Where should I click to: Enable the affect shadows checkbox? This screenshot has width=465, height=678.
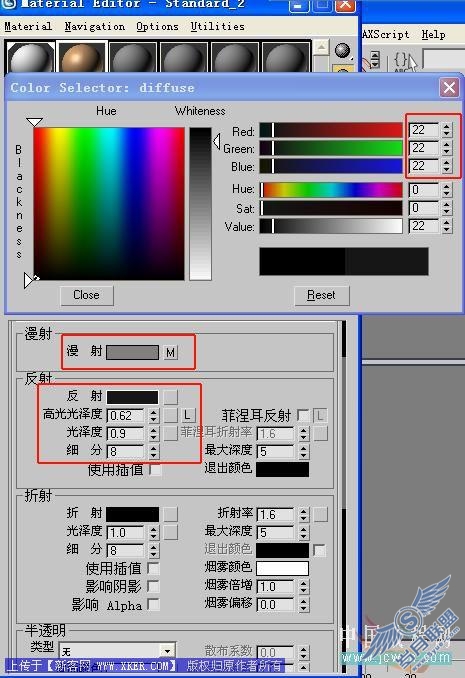(153, 586)
